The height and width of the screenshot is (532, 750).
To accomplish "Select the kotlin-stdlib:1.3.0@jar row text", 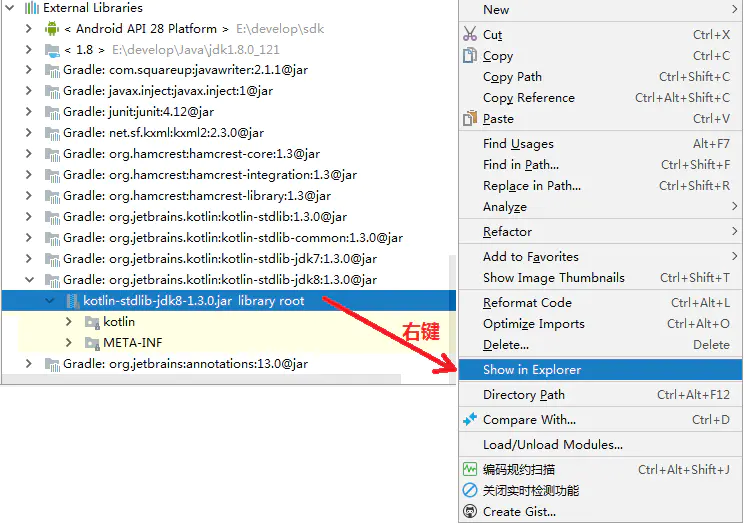I will click(x=205, y=217).
